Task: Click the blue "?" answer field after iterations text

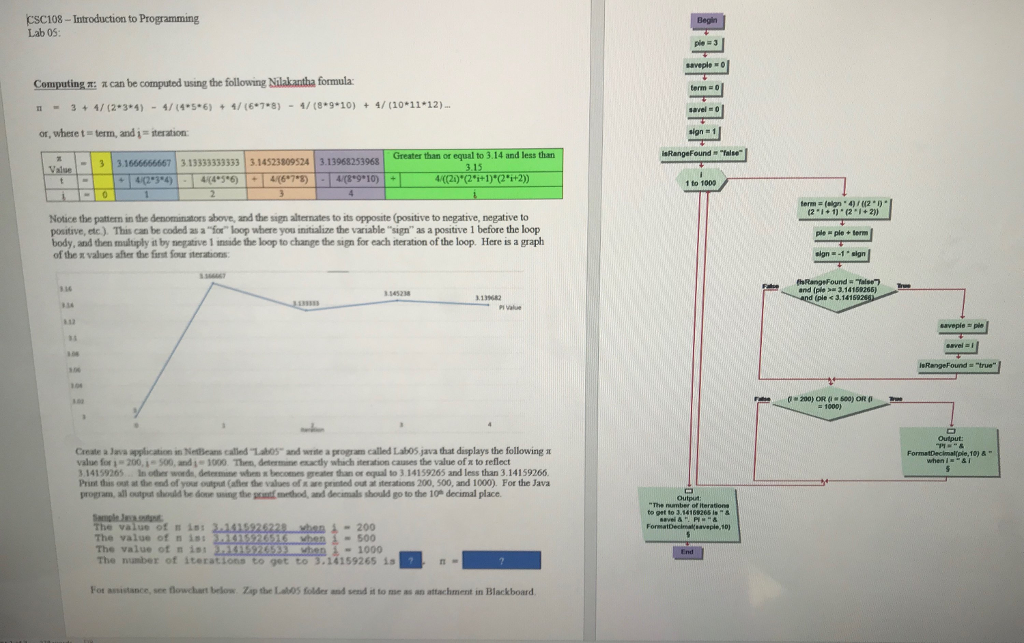Action: (410, 560)
